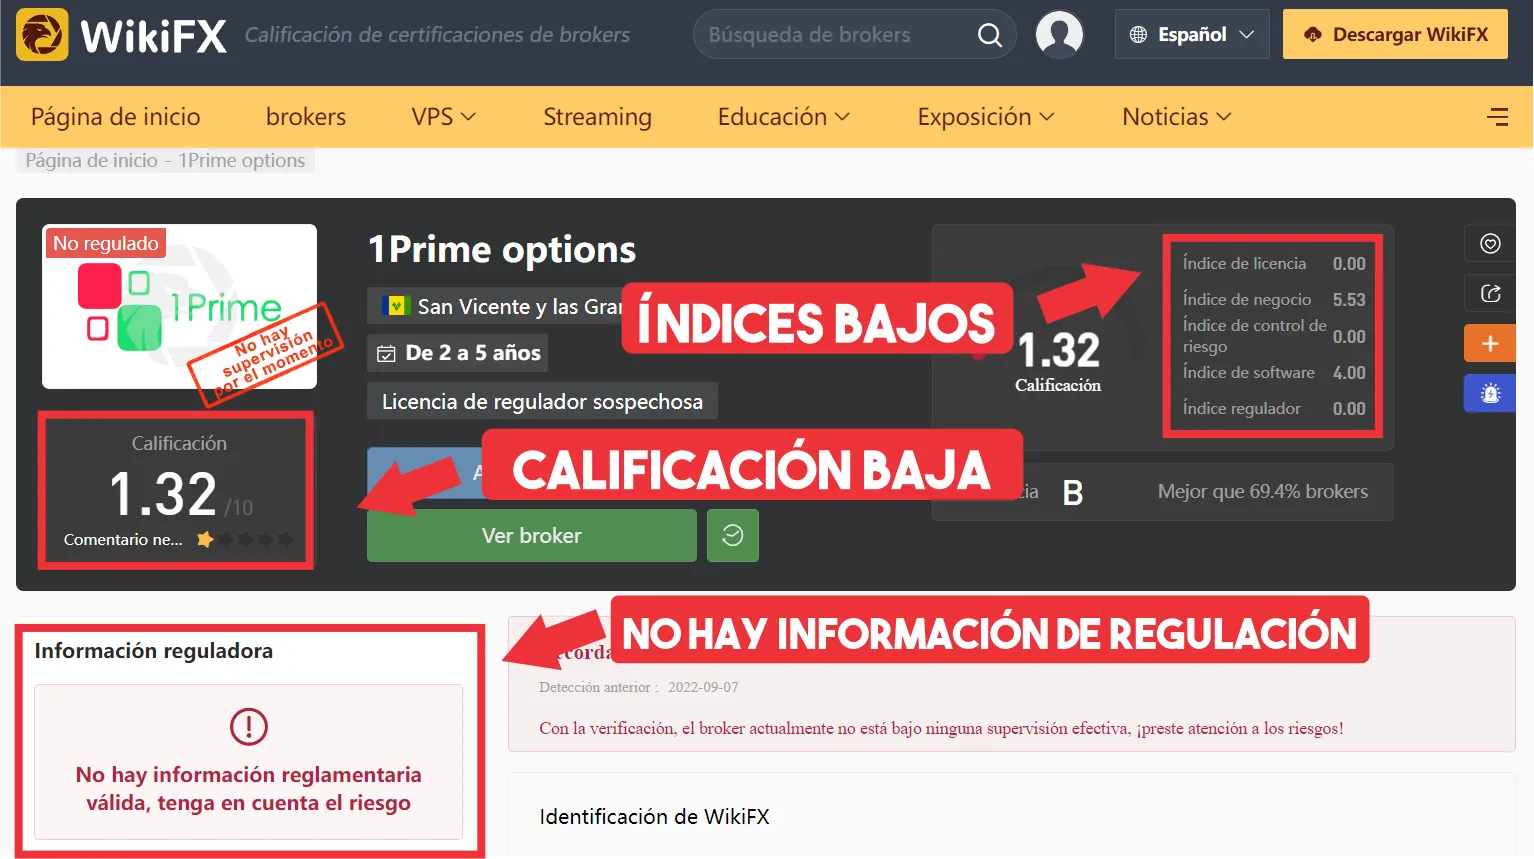This screenshot has width=1534, height=859.
Task: Click Página de inicio breadcrumb link
Action: tap(91, 161)
